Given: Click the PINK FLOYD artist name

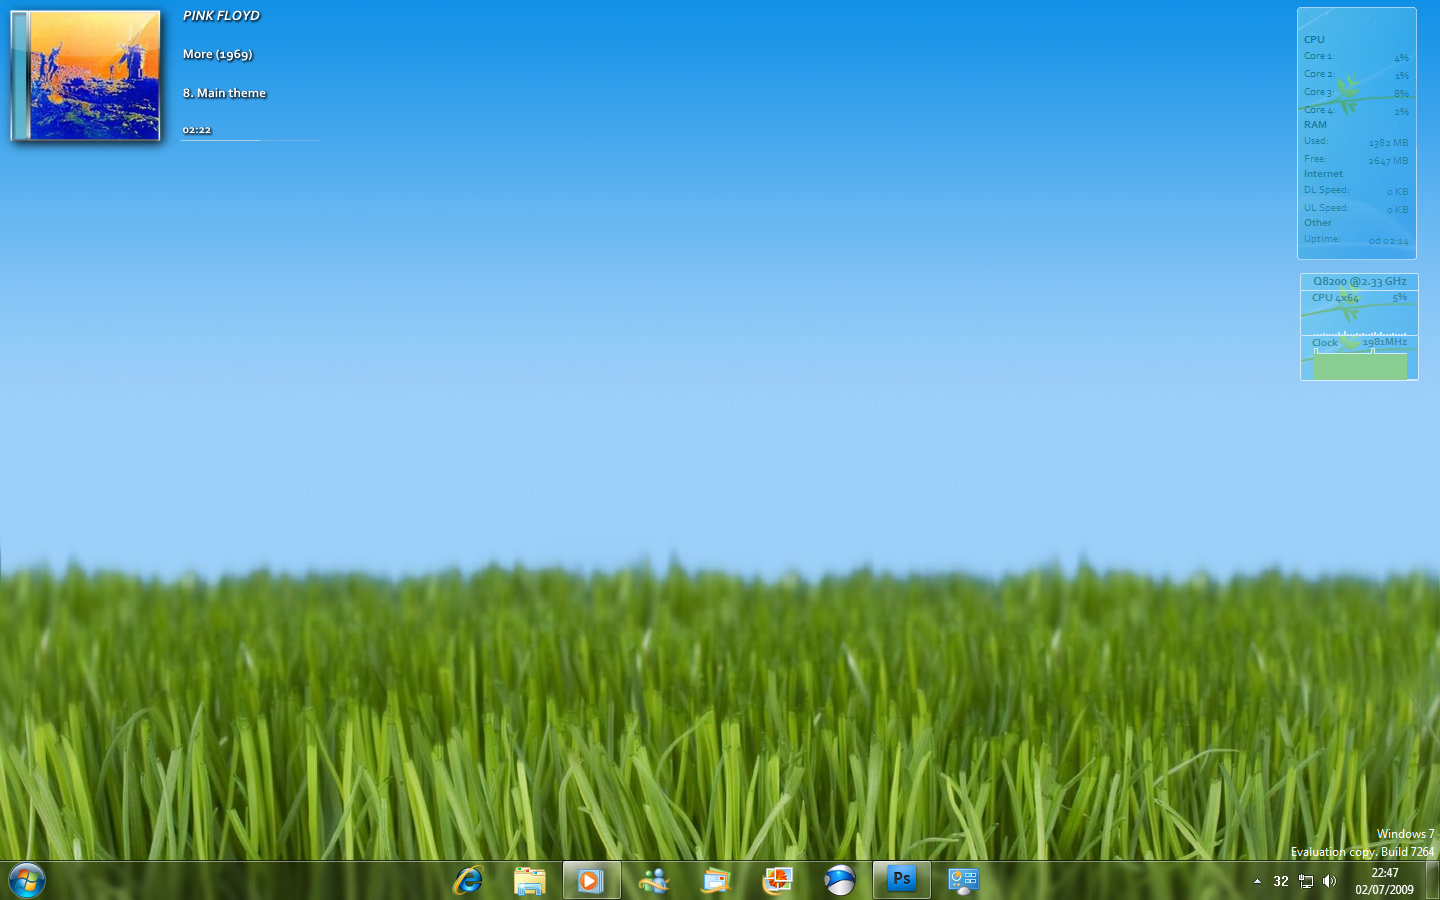Looking at the screenshot, I should coord(221,16).
